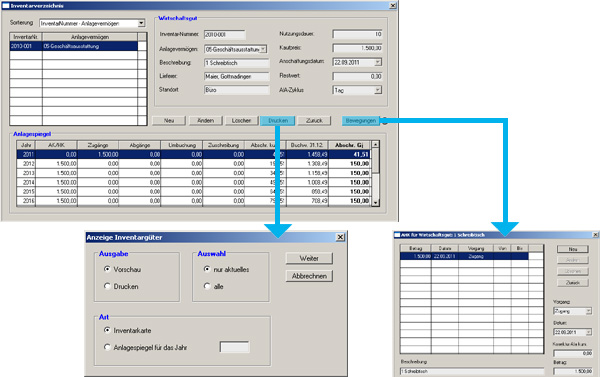The height and width of the screenshot is (377, 600).
Task: Click the Zurück button in AfA window
Action: click(x=572, y=282)
